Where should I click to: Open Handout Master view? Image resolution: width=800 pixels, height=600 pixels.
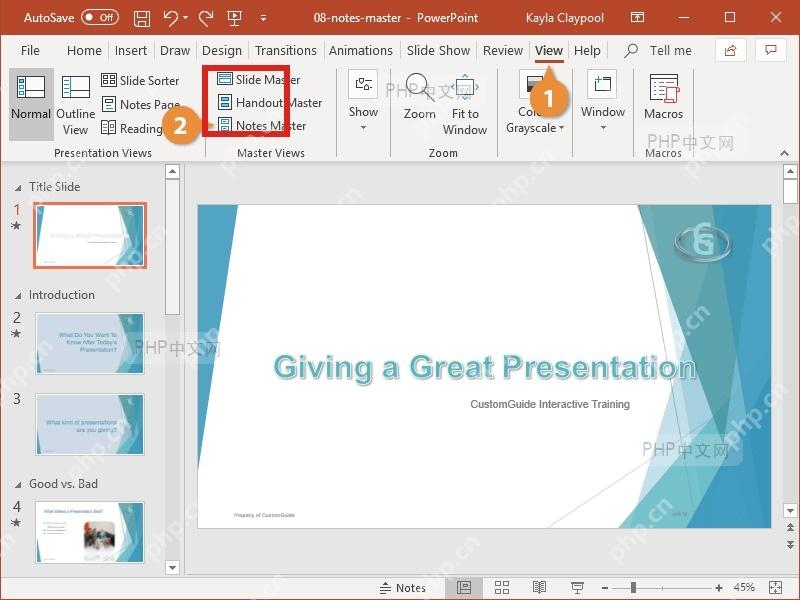[269, 103]
